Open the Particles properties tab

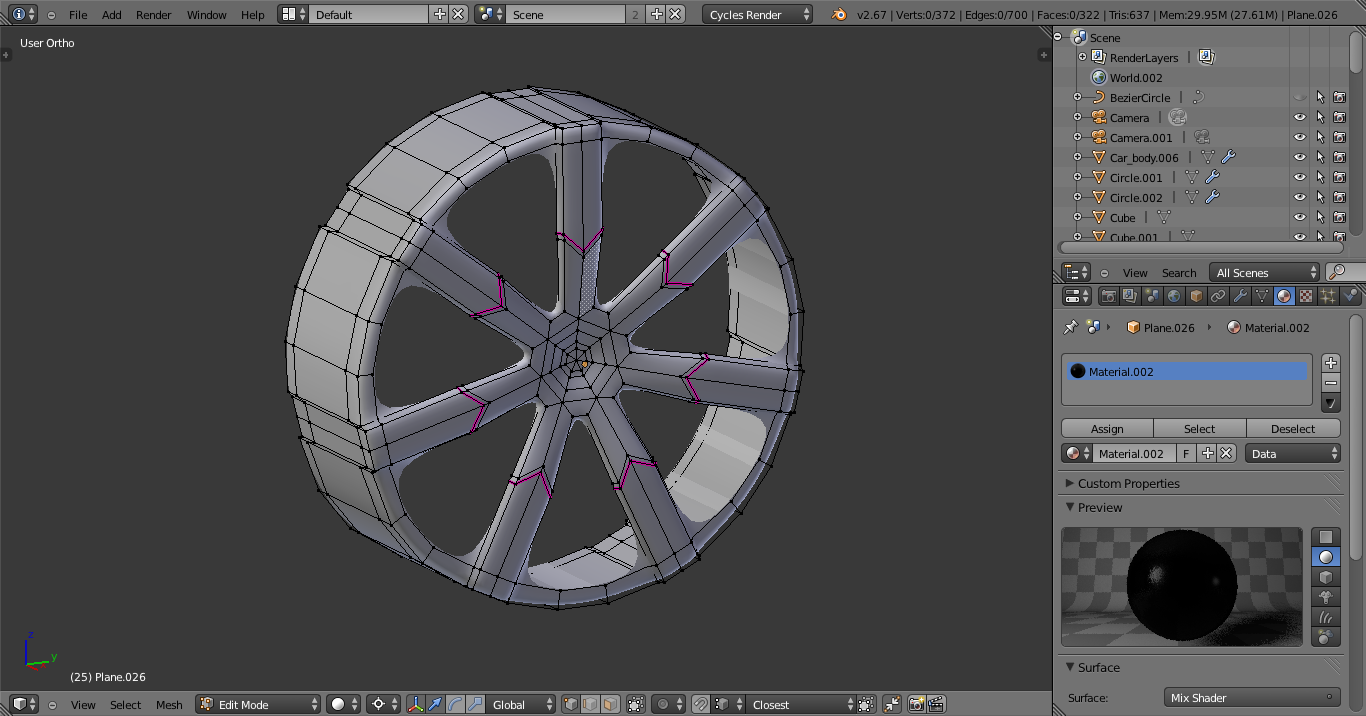[1328, 296]
